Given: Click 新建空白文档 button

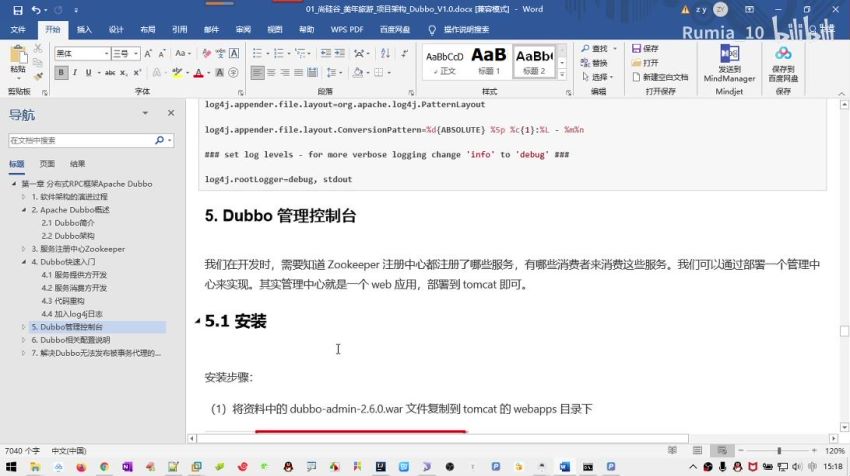Looking at the screenshot, I should (660, 77).
